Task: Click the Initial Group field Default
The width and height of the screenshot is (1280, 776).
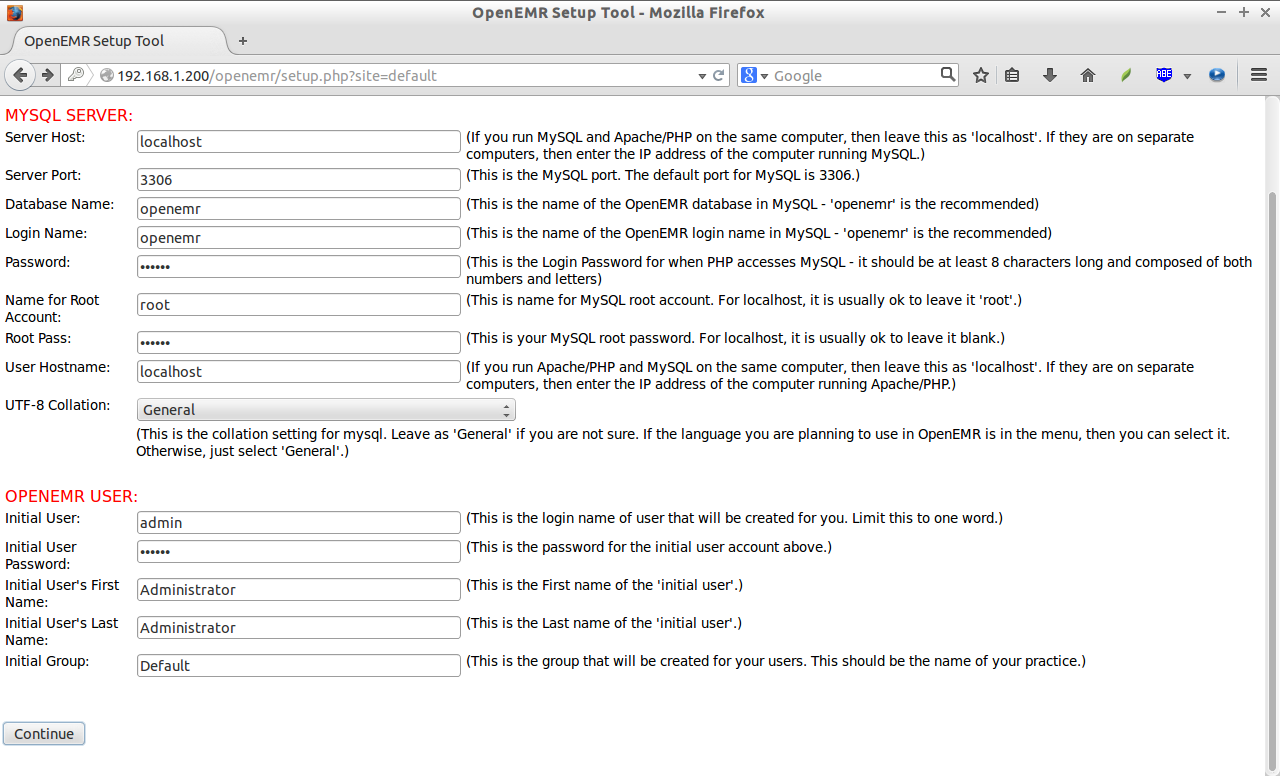Action: 299,666
